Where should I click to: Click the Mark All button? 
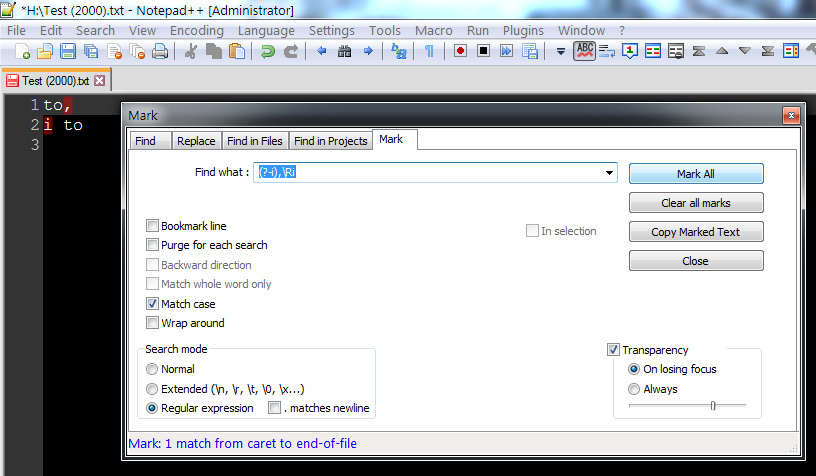click(x=696, y=174)
